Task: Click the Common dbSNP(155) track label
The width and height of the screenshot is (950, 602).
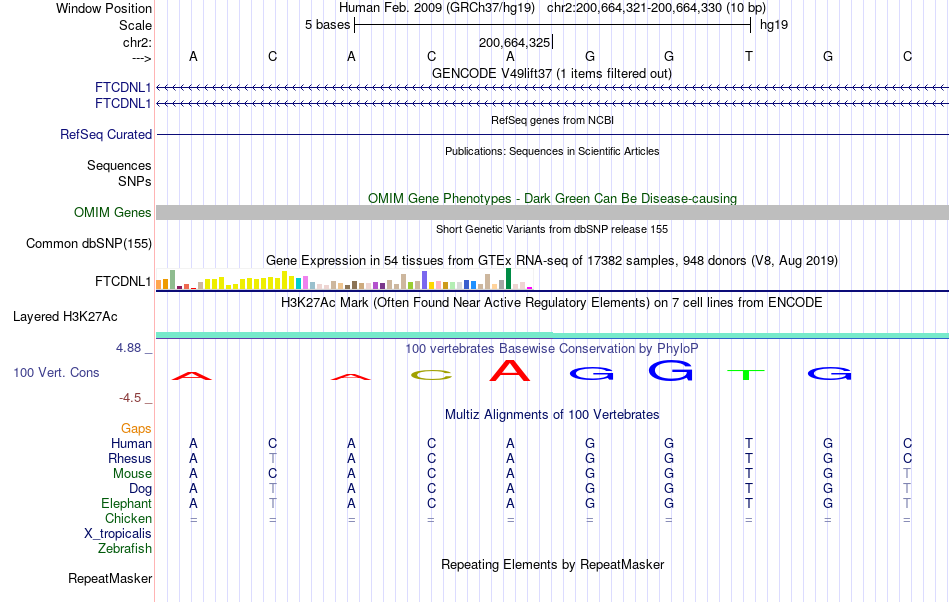Action: [x=89, y=243]
